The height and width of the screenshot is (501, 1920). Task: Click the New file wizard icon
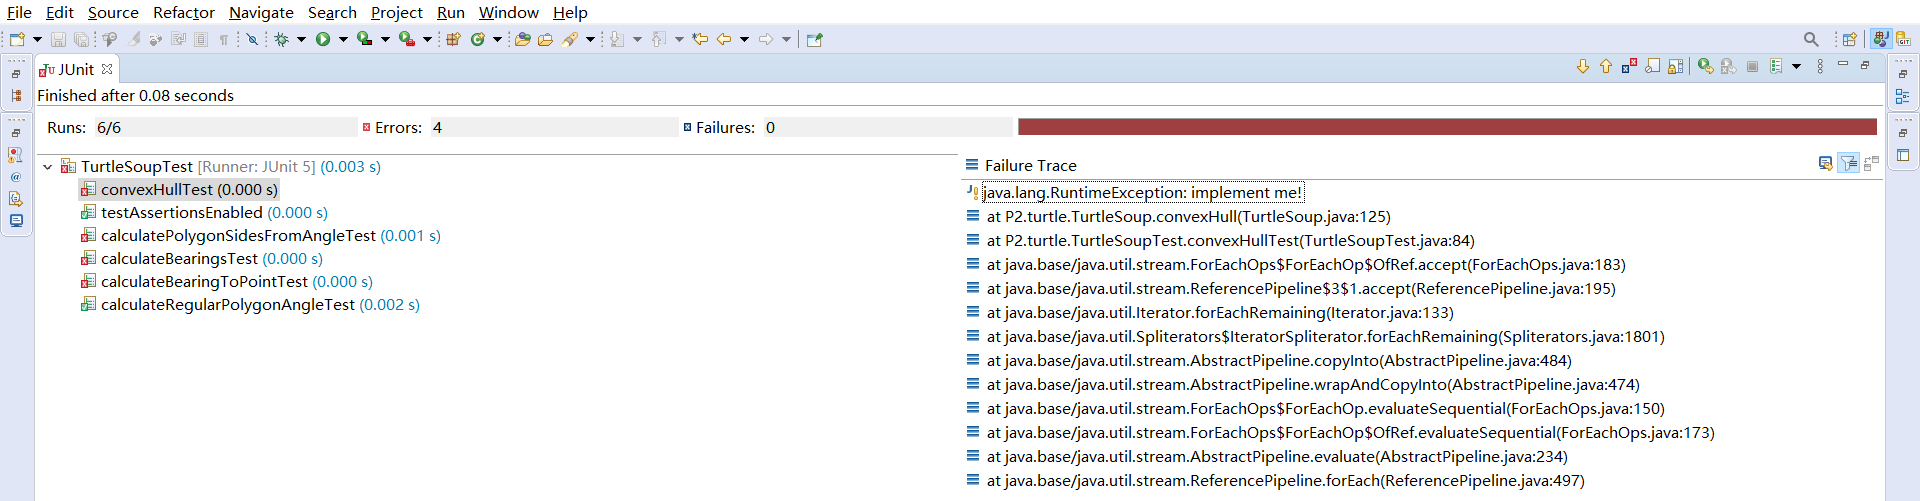pyautogui.click(x=17, y=39)
